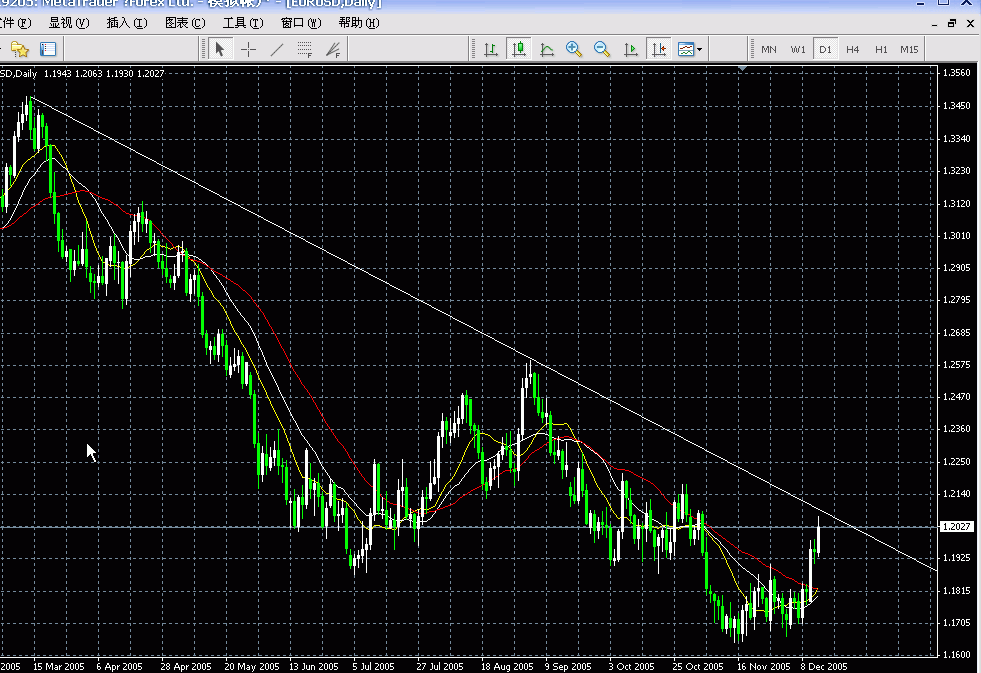Select the crosshair tool
Screen dimensions: 981x673
(x=248, y=49)
